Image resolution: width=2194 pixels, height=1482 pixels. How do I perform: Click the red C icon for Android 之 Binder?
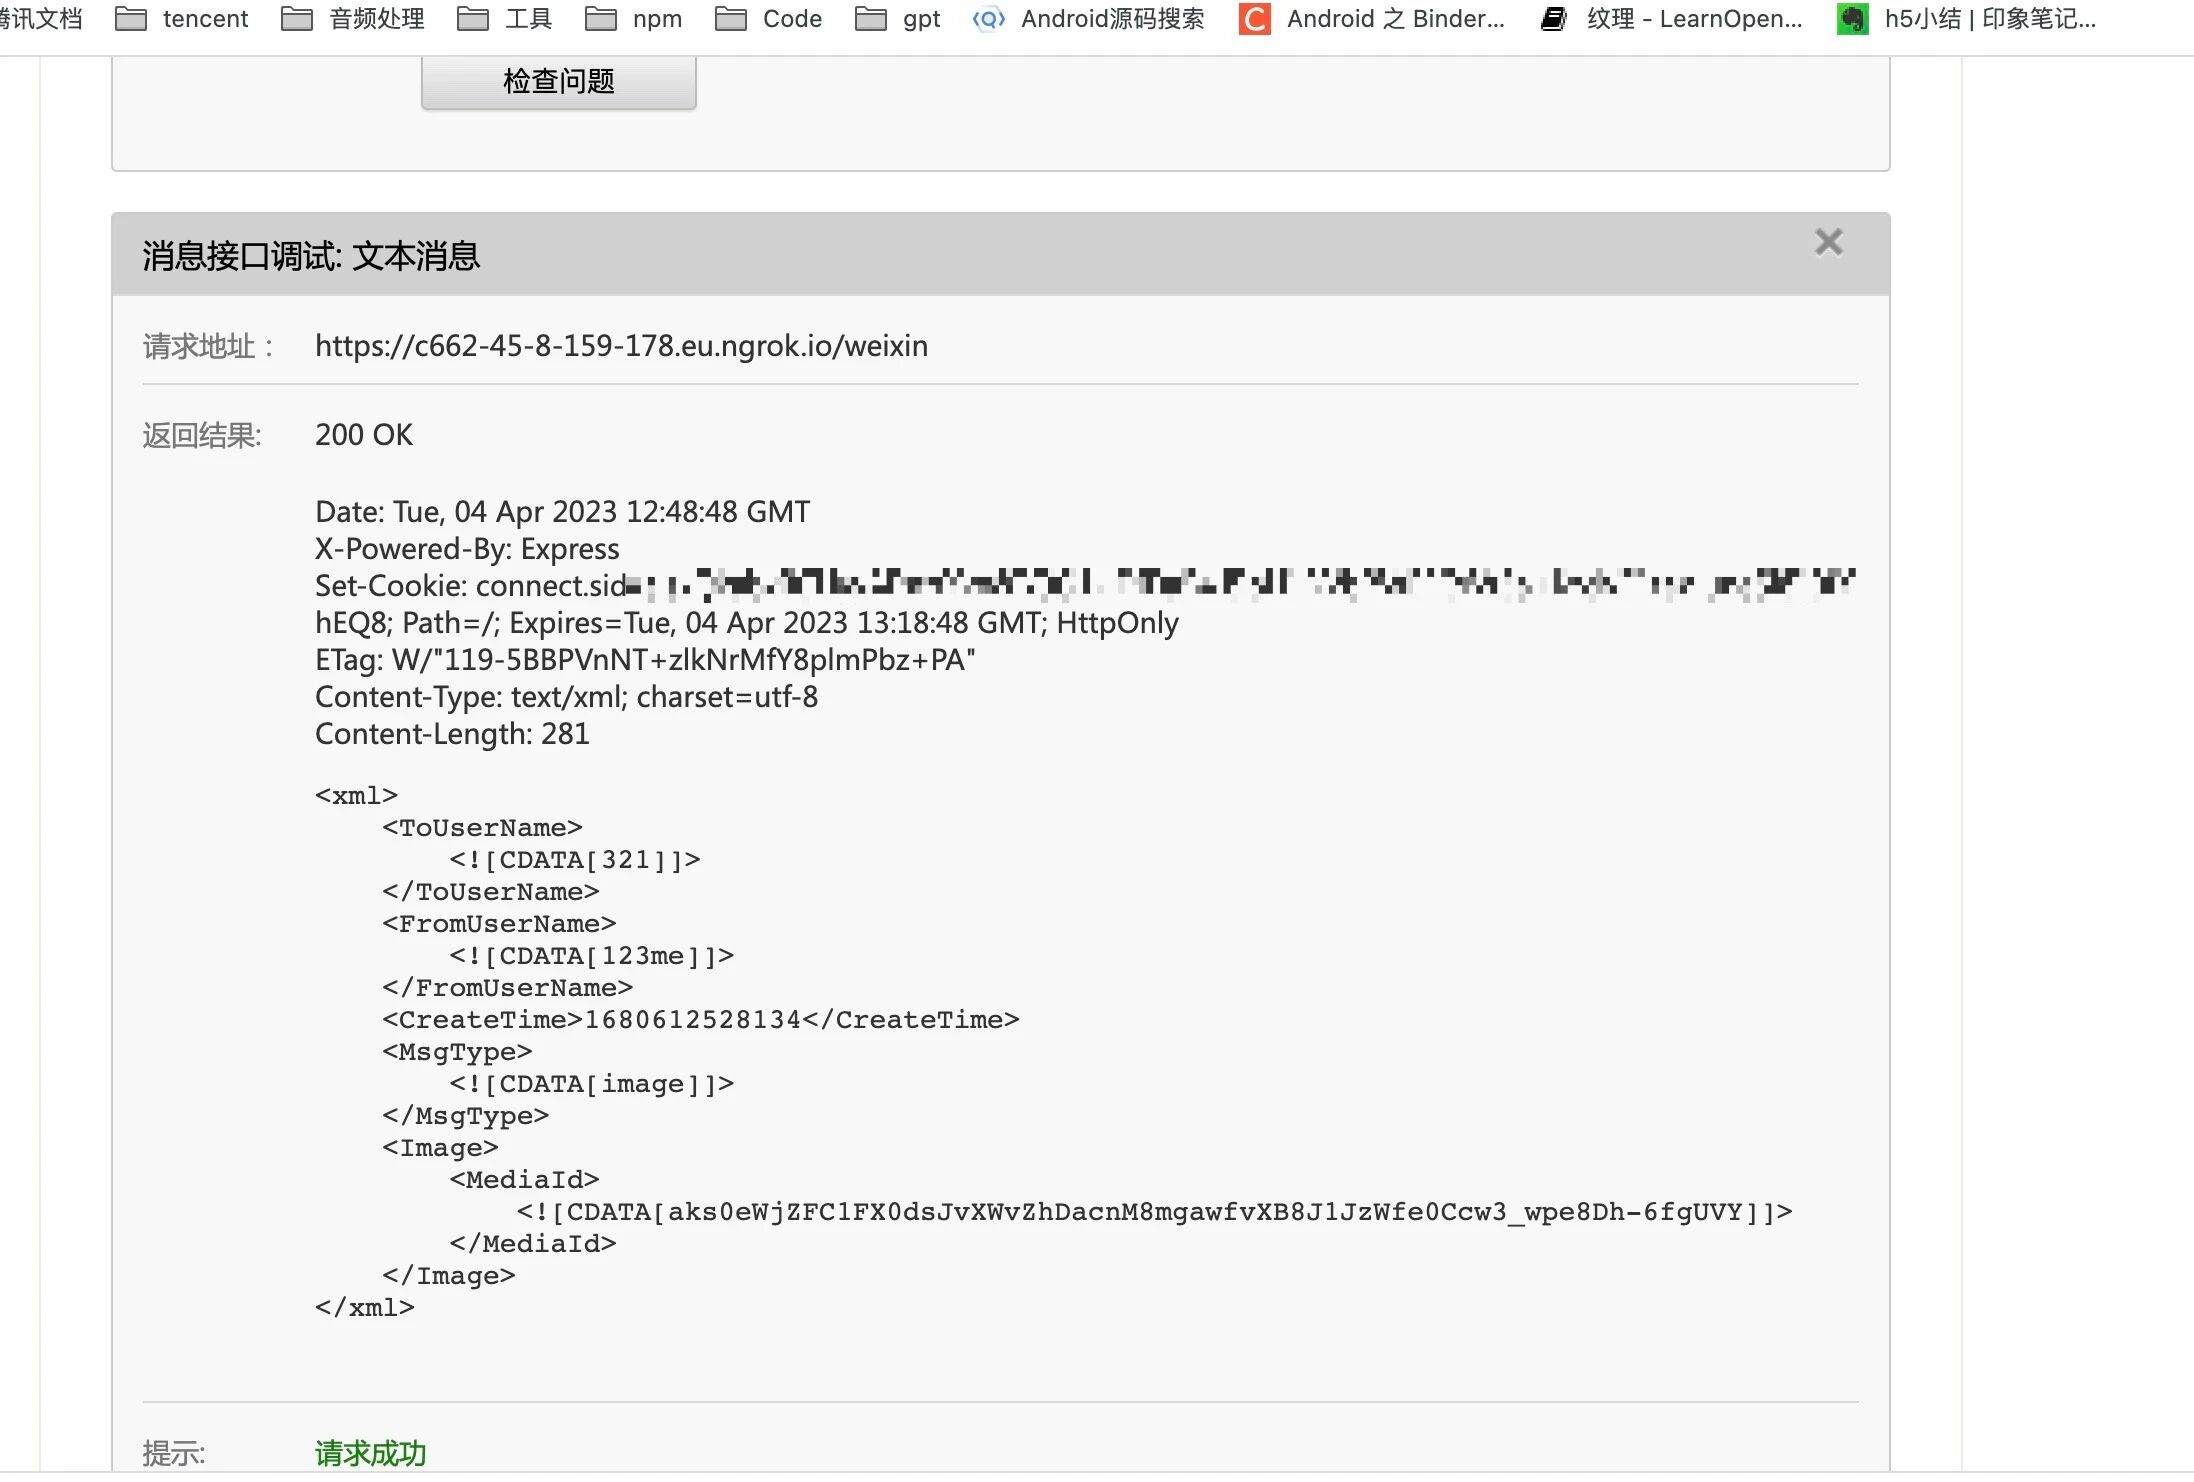click(x=1254, y=19)
